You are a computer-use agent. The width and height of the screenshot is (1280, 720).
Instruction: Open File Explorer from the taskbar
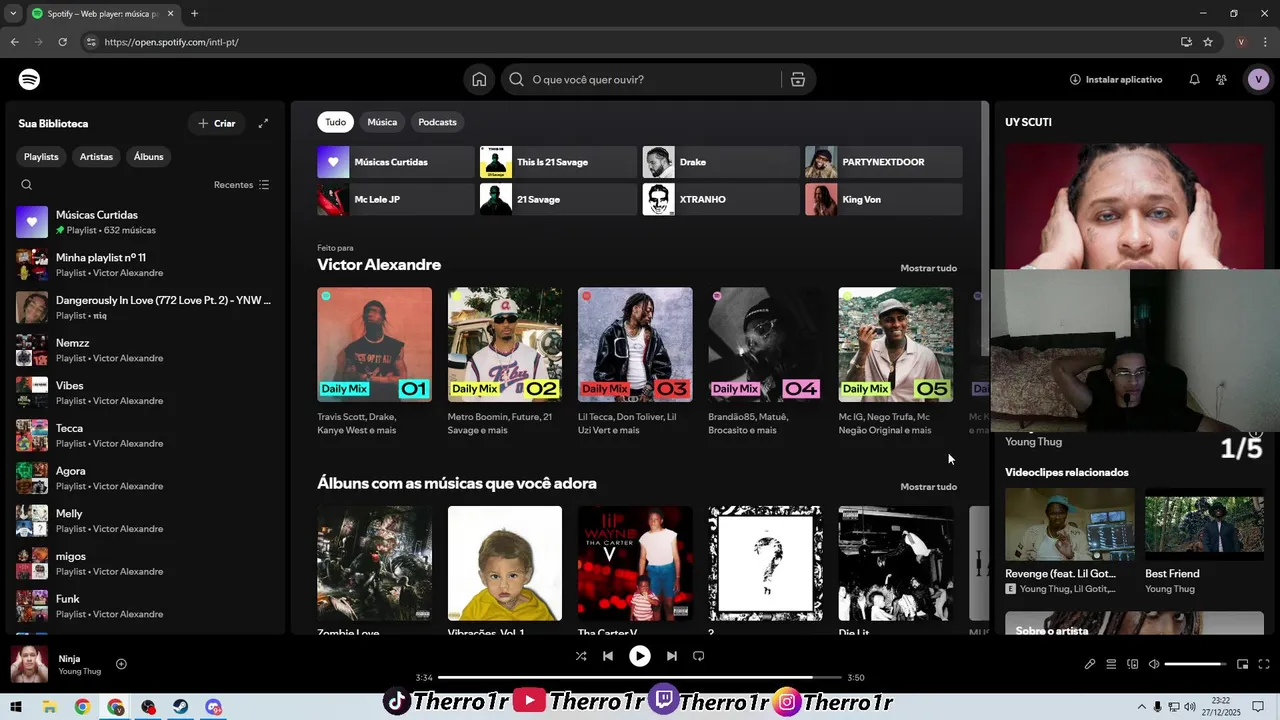coord(49,707)
